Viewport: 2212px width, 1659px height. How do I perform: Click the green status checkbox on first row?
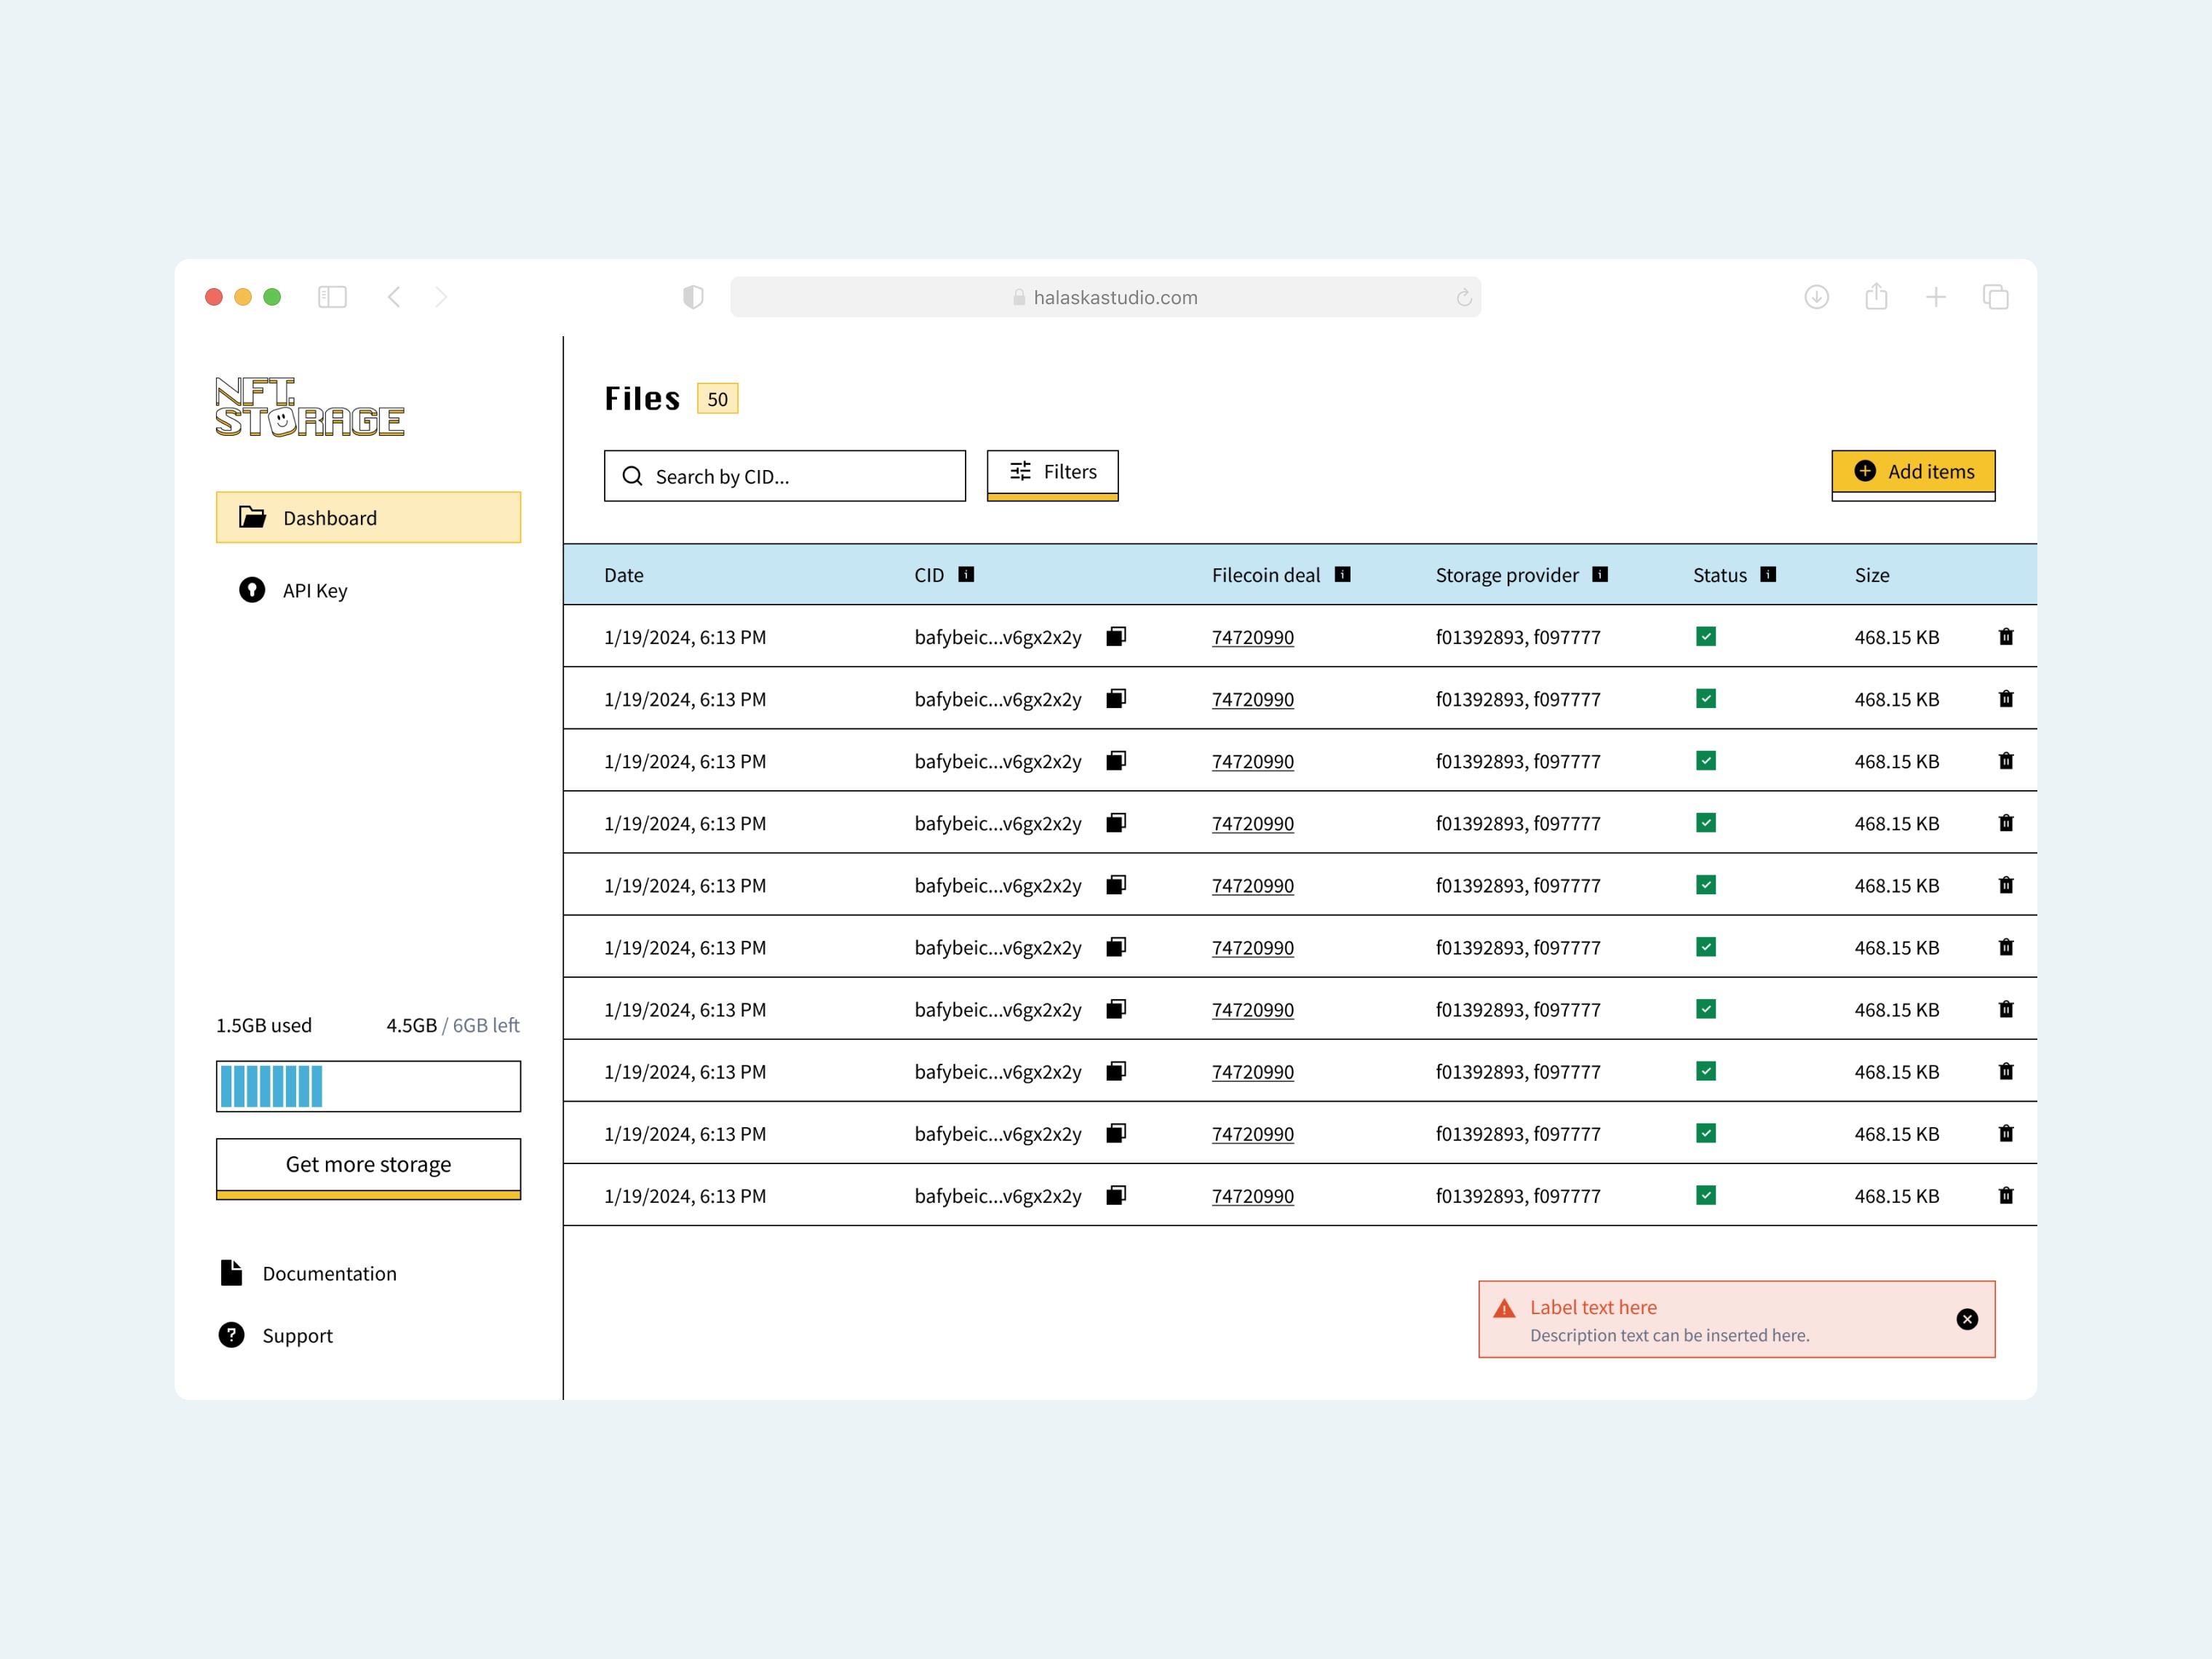(1706, 636)
